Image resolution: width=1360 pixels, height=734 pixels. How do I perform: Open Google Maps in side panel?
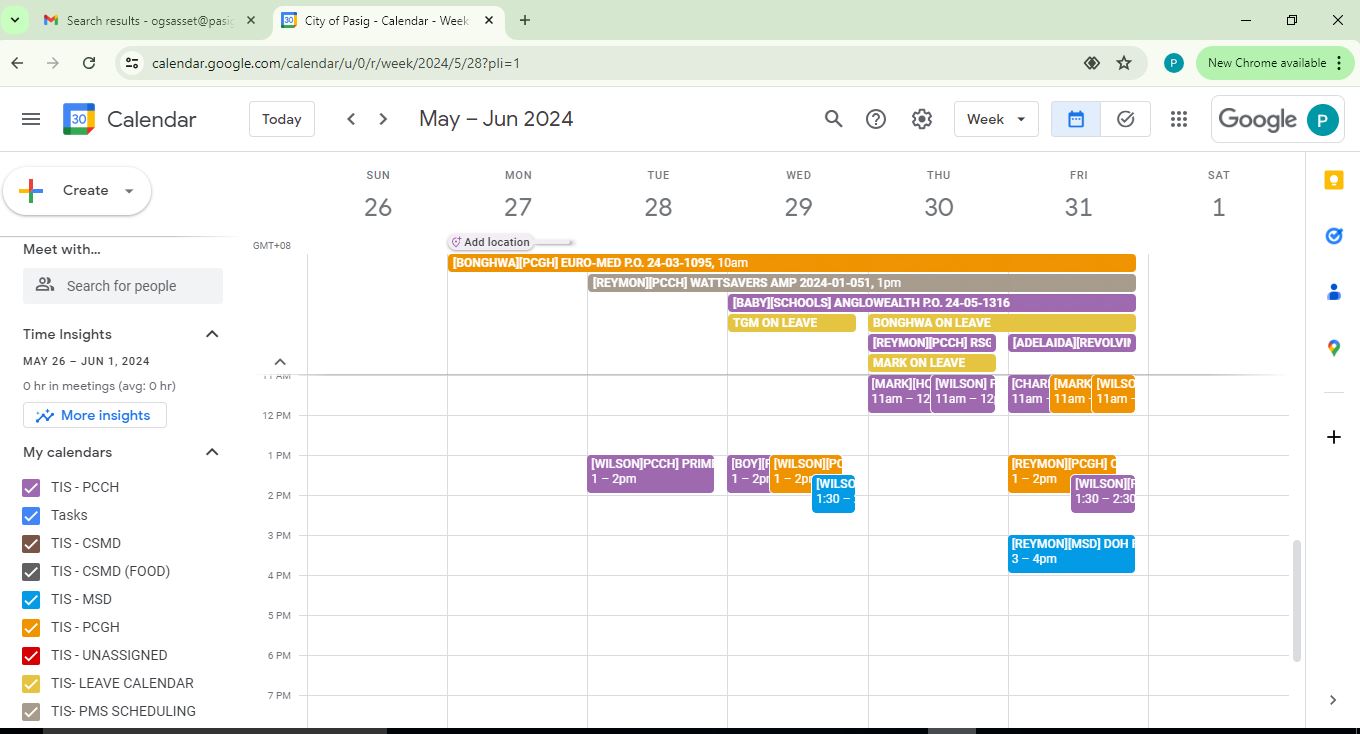[x=1333, y=348]
